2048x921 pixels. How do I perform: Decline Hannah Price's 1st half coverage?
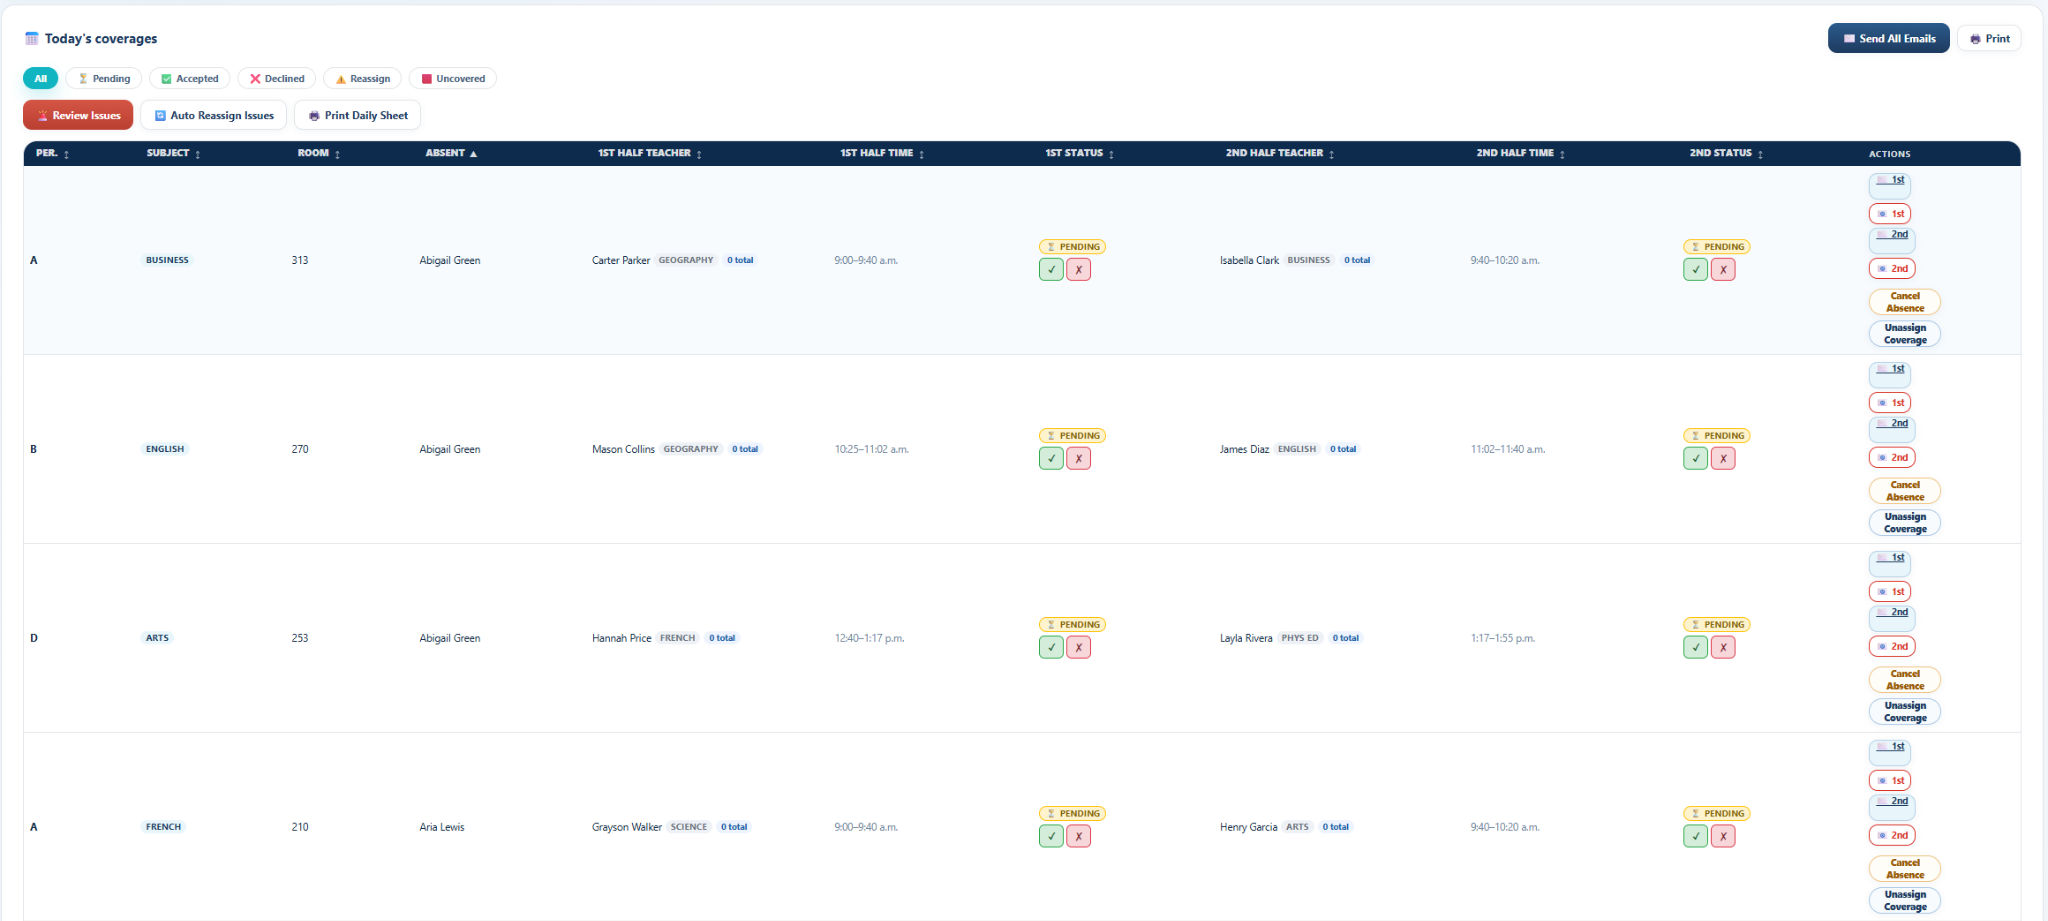coord(1078,648)
